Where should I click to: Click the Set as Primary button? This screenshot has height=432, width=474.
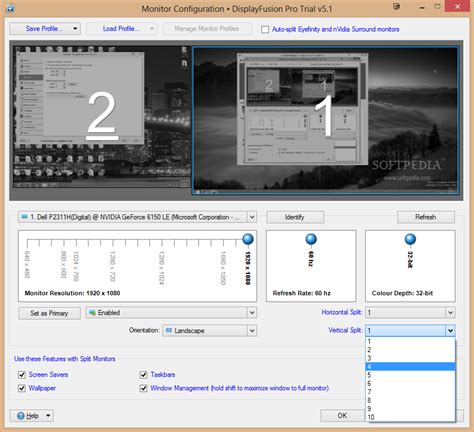[49, 313]
